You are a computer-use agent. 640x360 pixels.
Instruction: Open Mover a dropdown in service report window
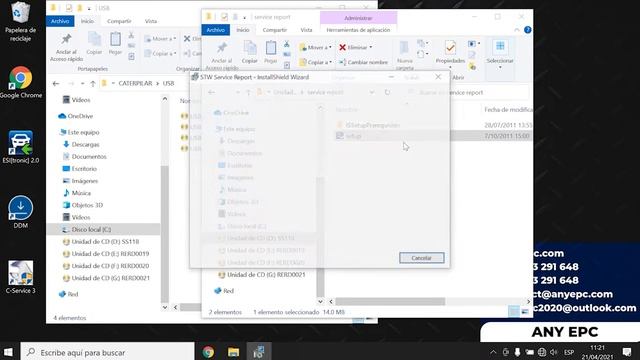pos(316,47)
